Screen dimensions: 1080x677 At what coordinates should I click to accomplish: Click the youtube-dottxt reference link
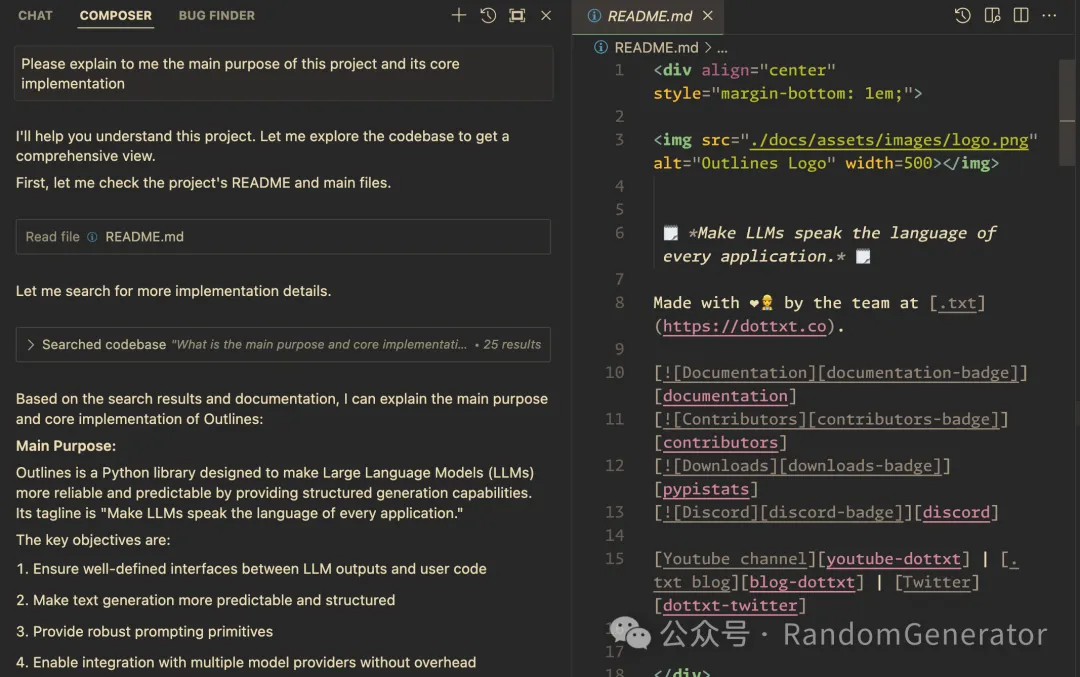click(x=893, y=559)
